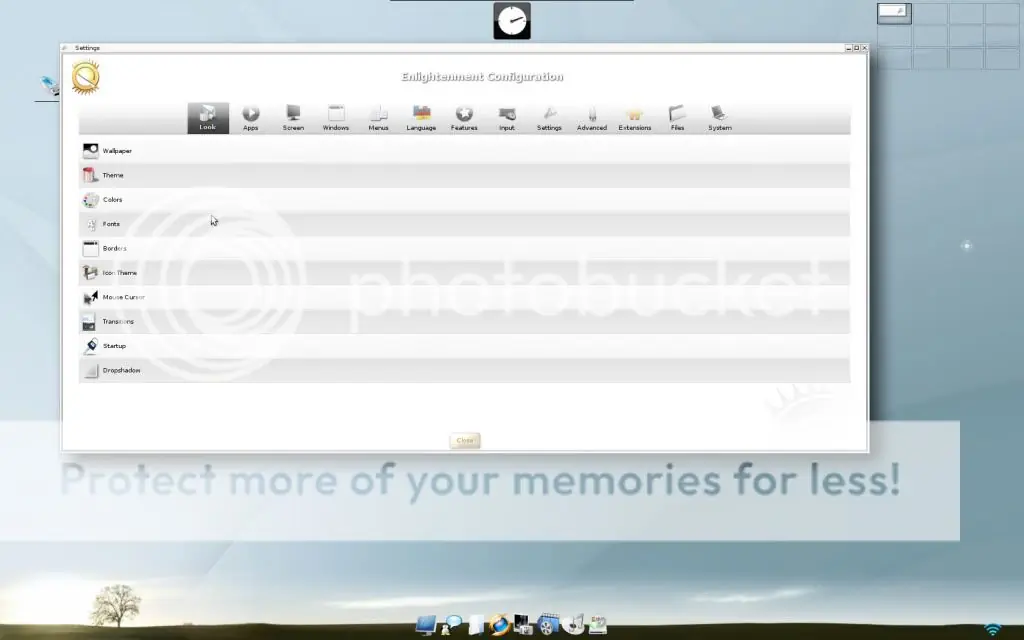Screen dimensions: 1024x640
Task: Open the Language category
Action: point(421,118)
